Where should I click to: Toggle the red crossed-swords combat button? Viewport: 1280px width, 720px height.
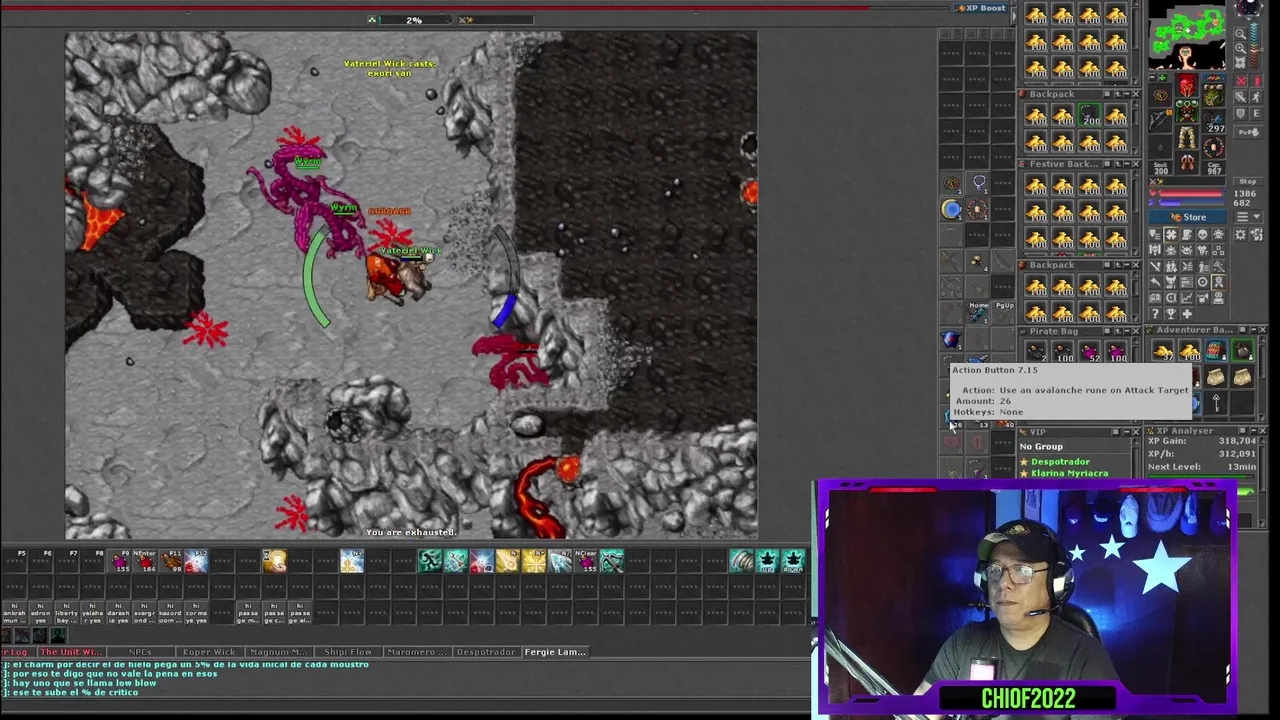pyautogui.click(x=1241, y=81)
